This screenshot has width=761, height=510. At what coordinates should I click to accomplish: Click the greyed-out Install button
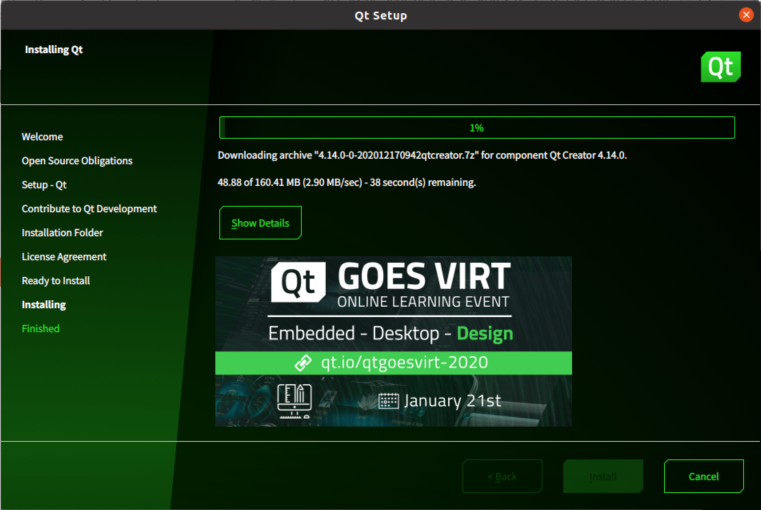[x=603, y=476]
